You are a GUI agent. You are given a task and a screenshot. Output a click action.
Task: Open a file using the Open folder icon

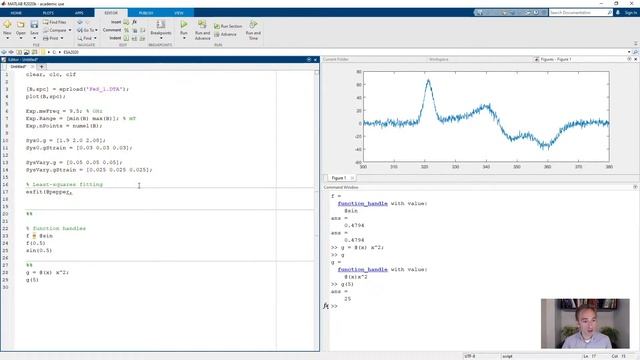click(x=20, y=25)
